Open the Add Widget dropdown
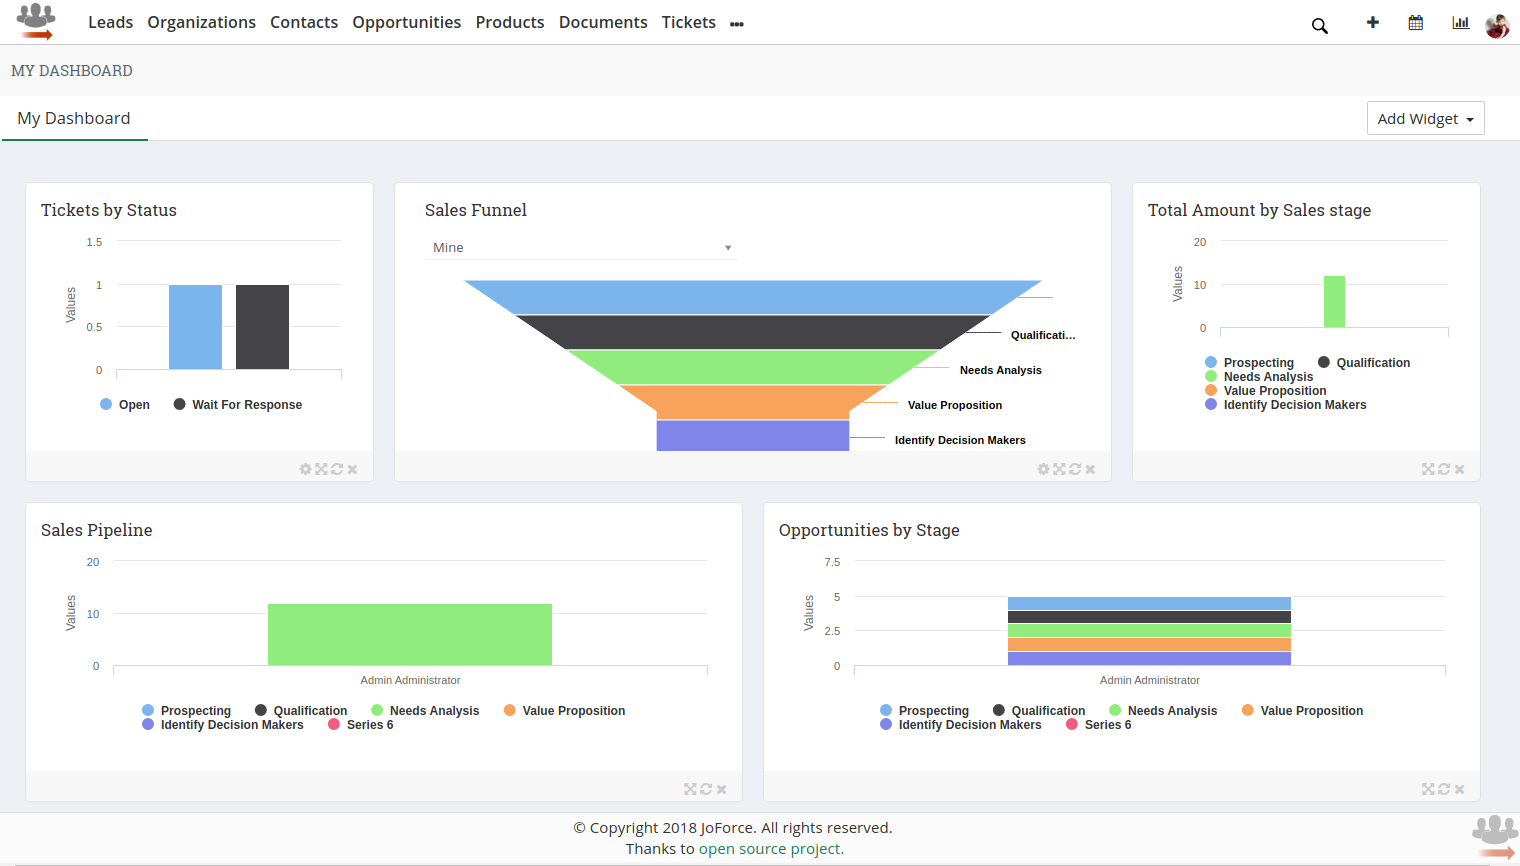Screen dimensions: 1520x866 click(1425, 118)
